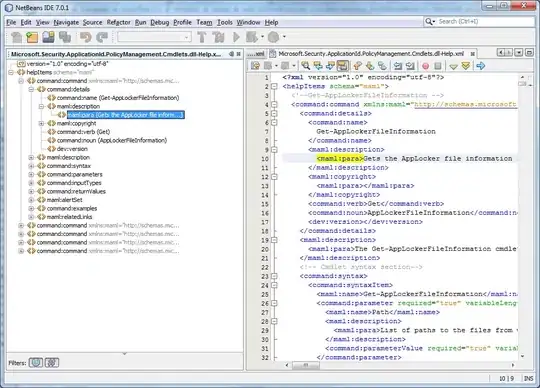Click the INS indicator in status bar
Image resolution: width=540 pixels, height=388 pixels.
[x=528, y=378]
